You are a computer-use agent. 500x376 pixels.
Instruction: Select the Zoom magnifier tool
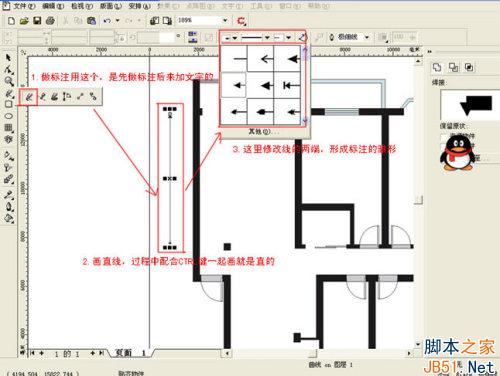pyautogui.click(x=9, y=81)
